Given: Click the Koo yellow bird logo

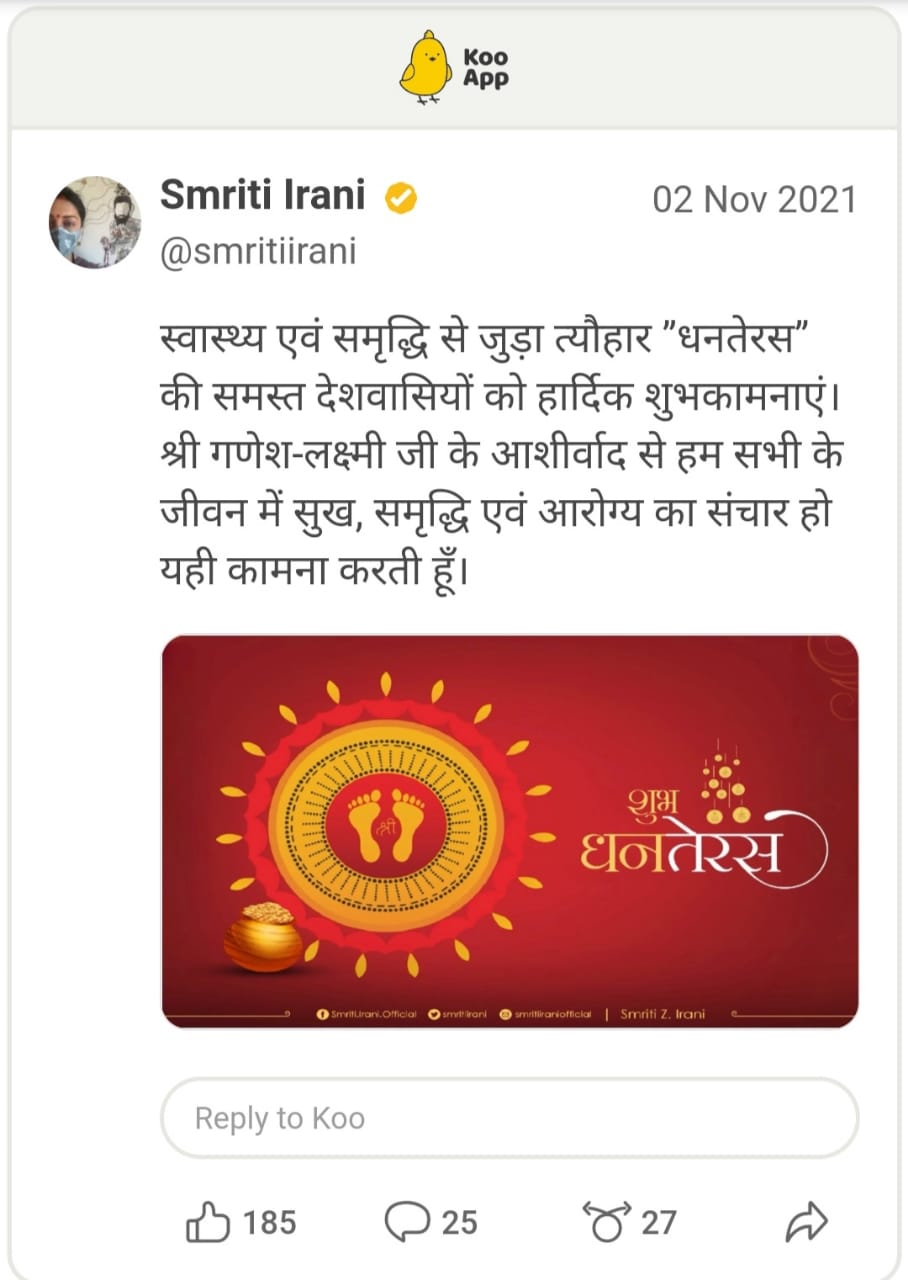Looking at the screenshot, I should tap(426, 66).
